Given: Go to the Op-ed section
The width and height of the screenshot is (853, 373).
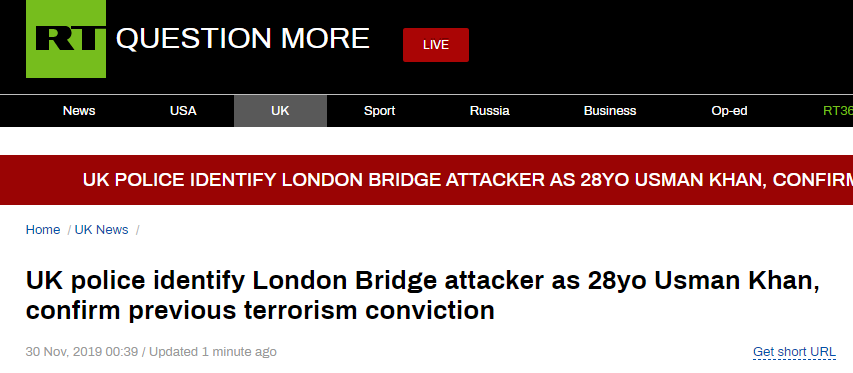Looking at the screenshot, I should pos(729,111).
